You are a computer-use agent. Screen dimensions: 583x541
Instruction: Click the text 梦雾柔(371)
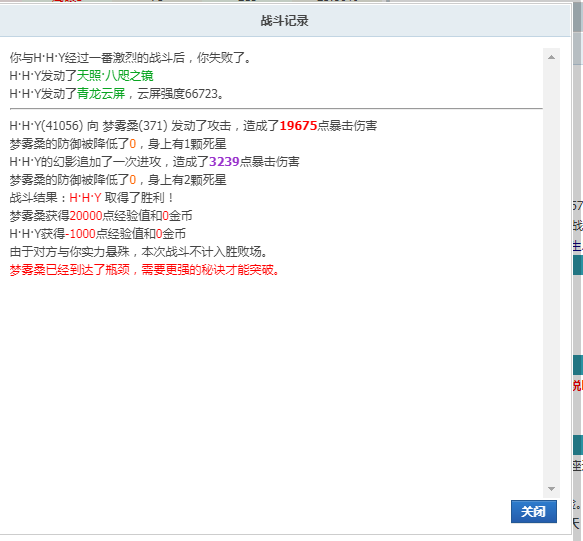point(135,126)
